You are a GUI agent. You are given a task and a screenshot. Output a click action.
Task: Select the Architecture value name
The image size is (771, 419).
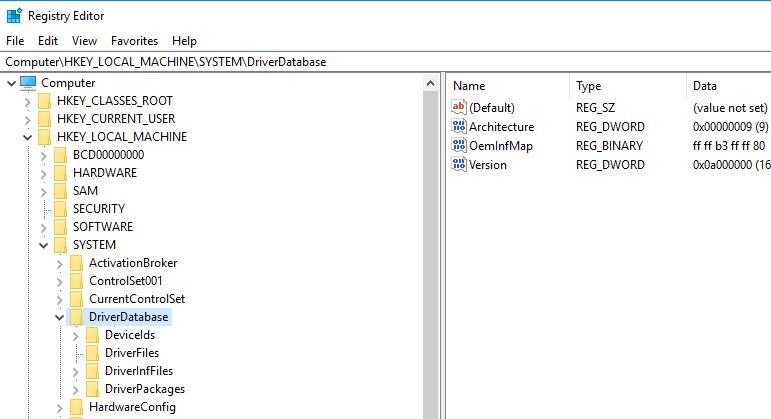(x=502, y=126)
